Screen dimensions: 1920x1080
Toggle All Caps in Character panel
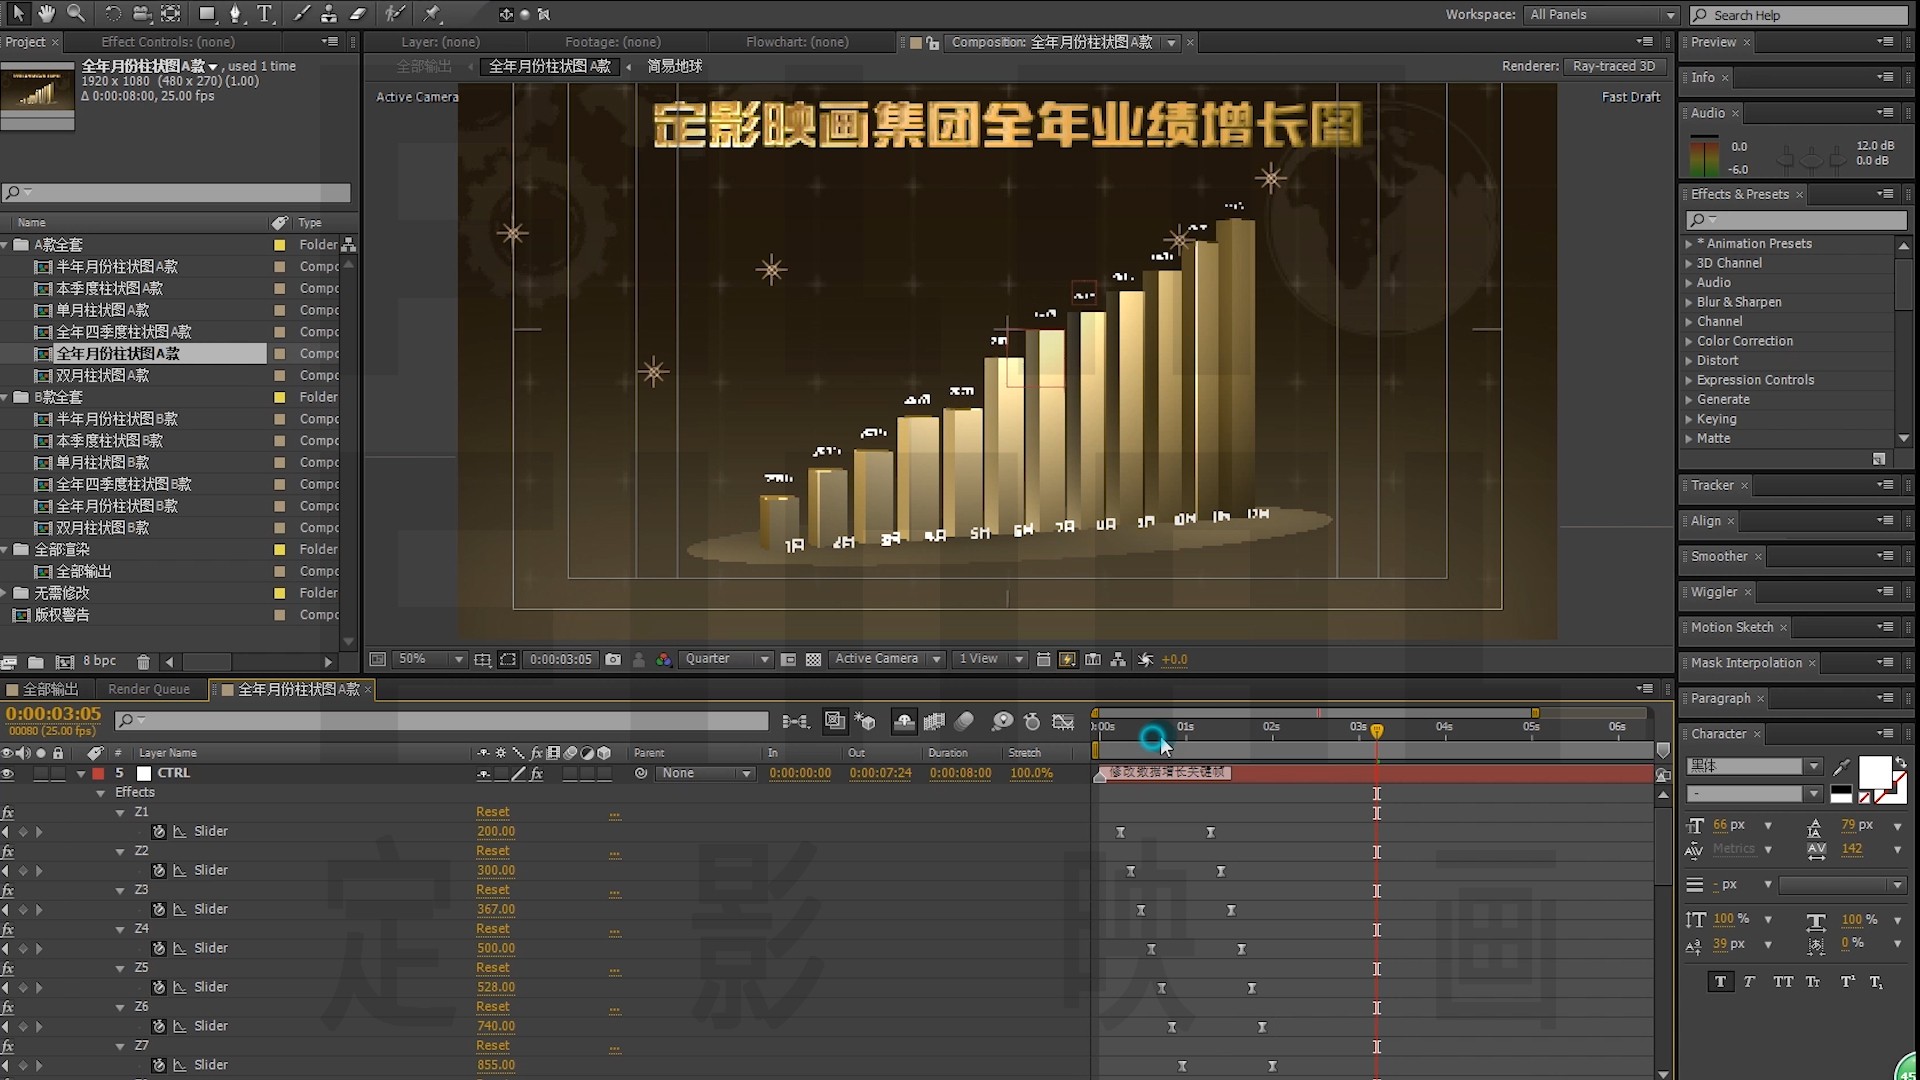pyautogui.click(x=1782, y=982)
